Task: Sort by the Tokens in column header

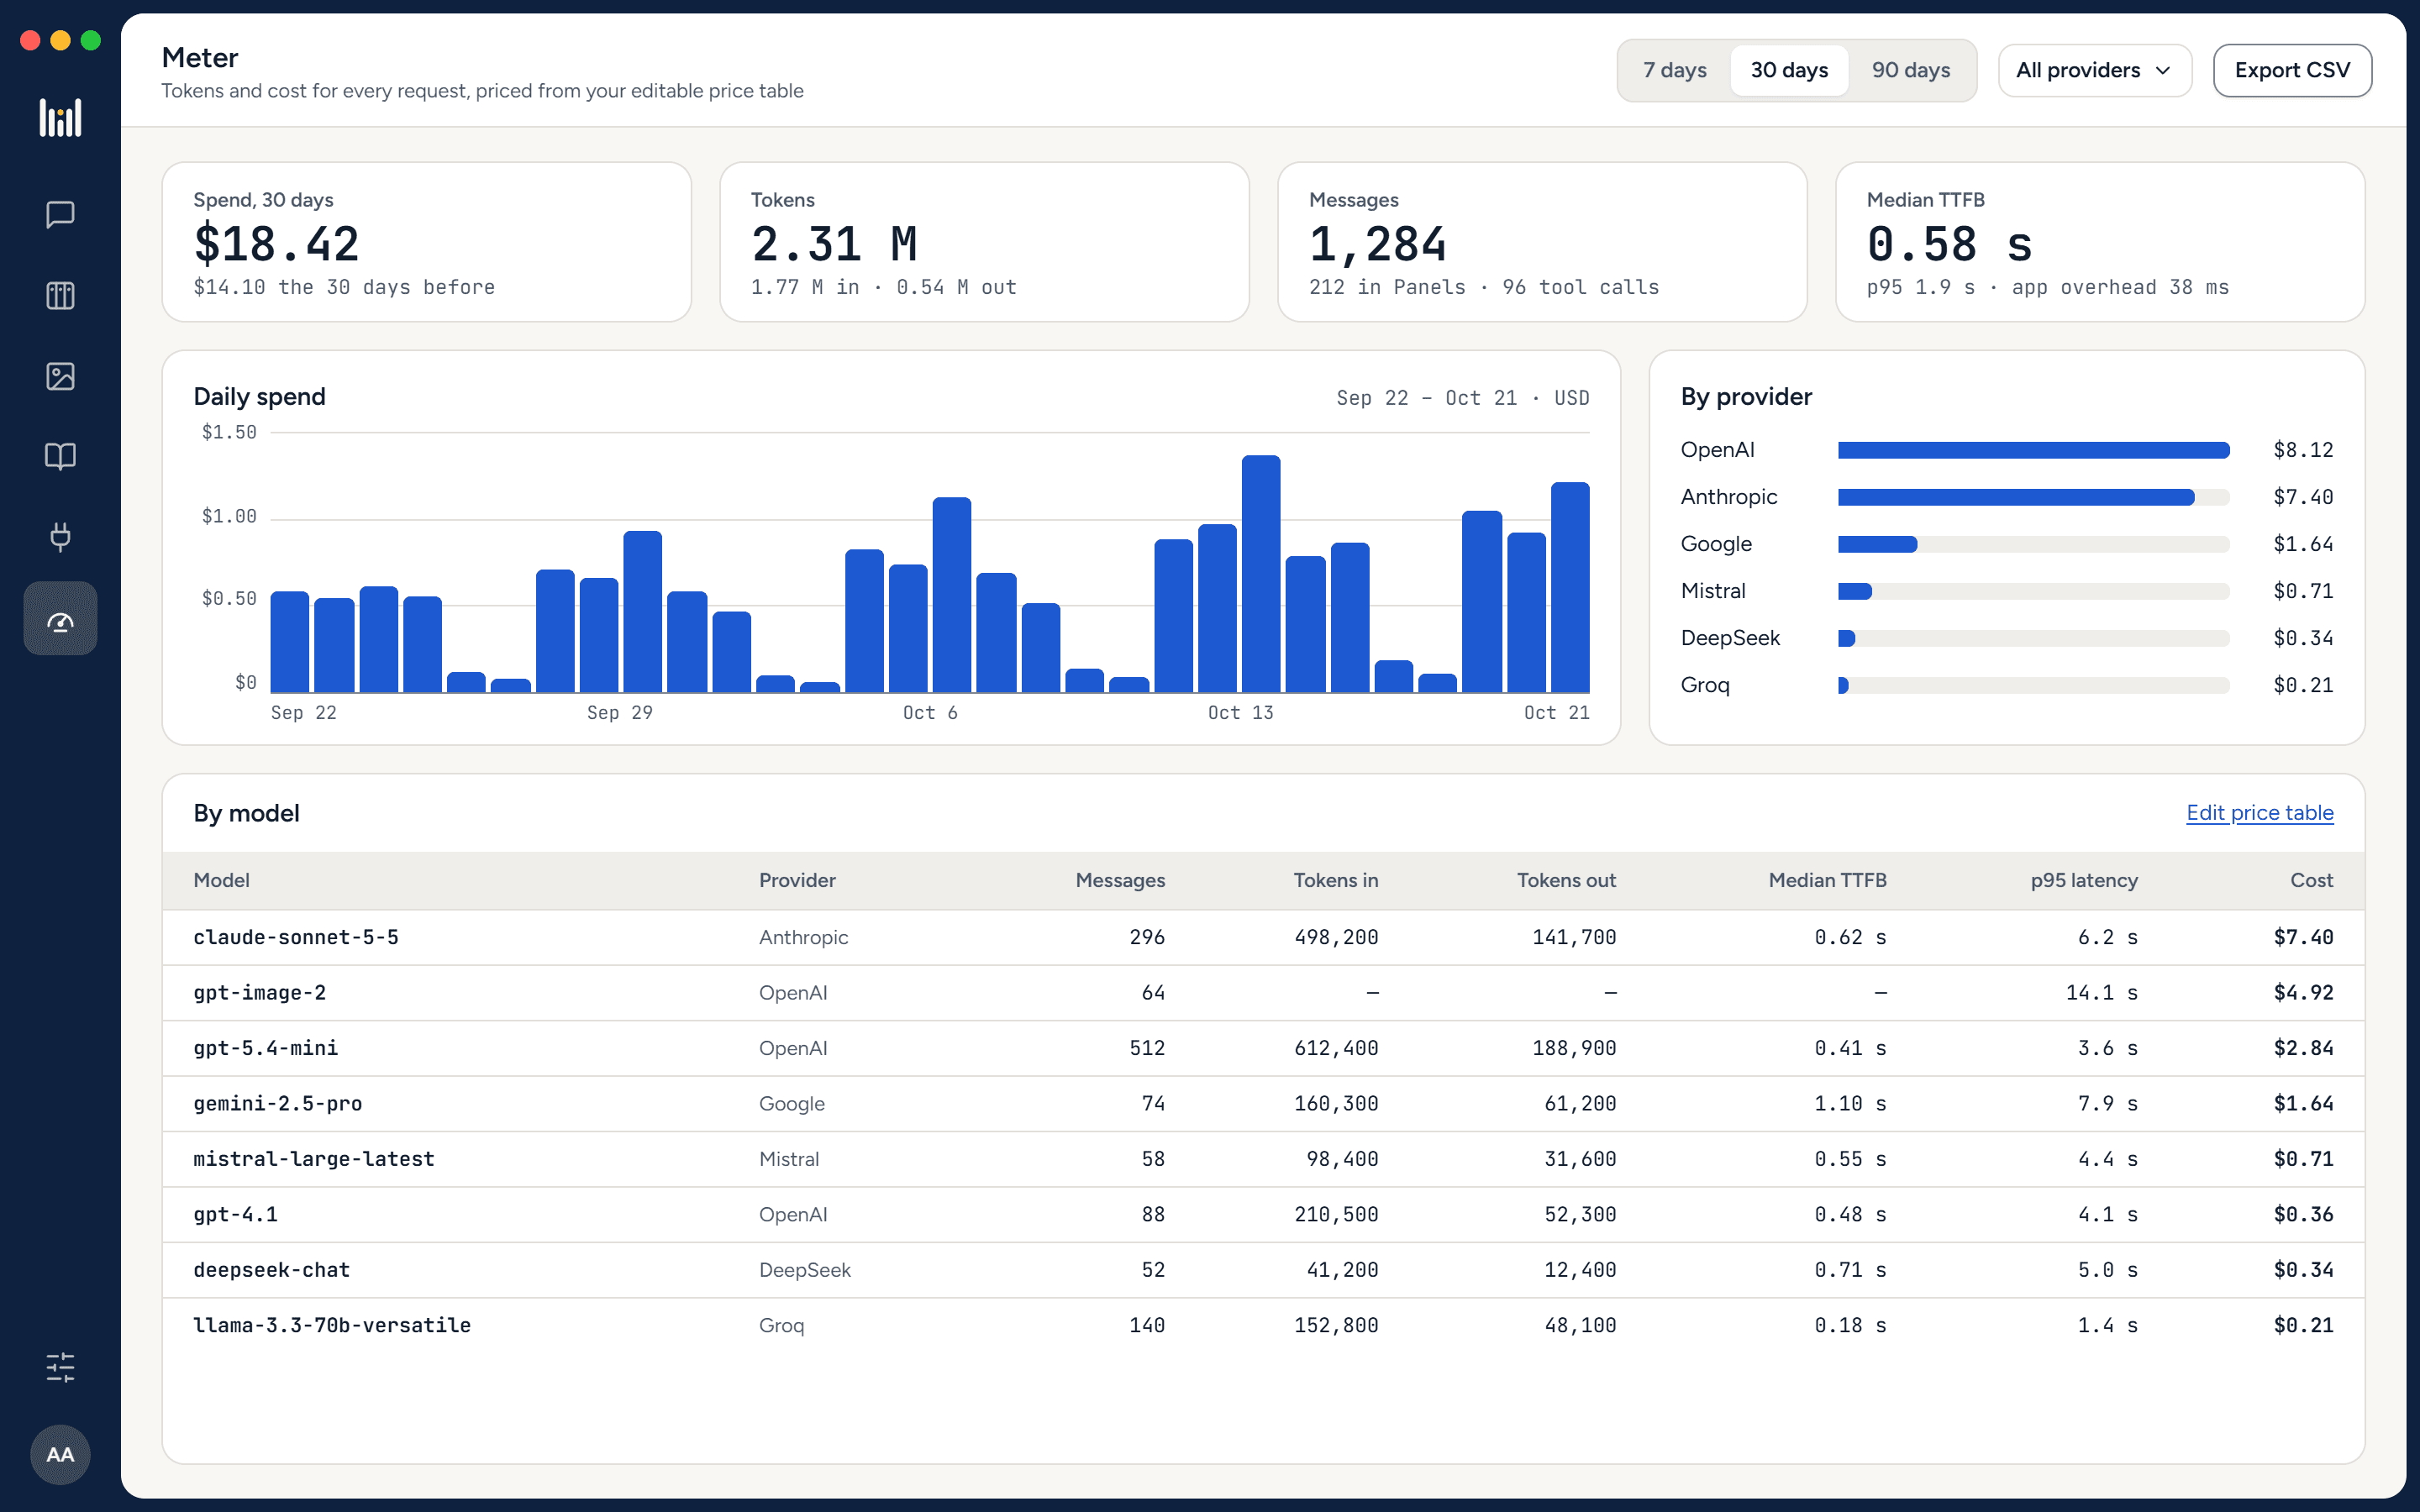Action: coord(1335,880)
